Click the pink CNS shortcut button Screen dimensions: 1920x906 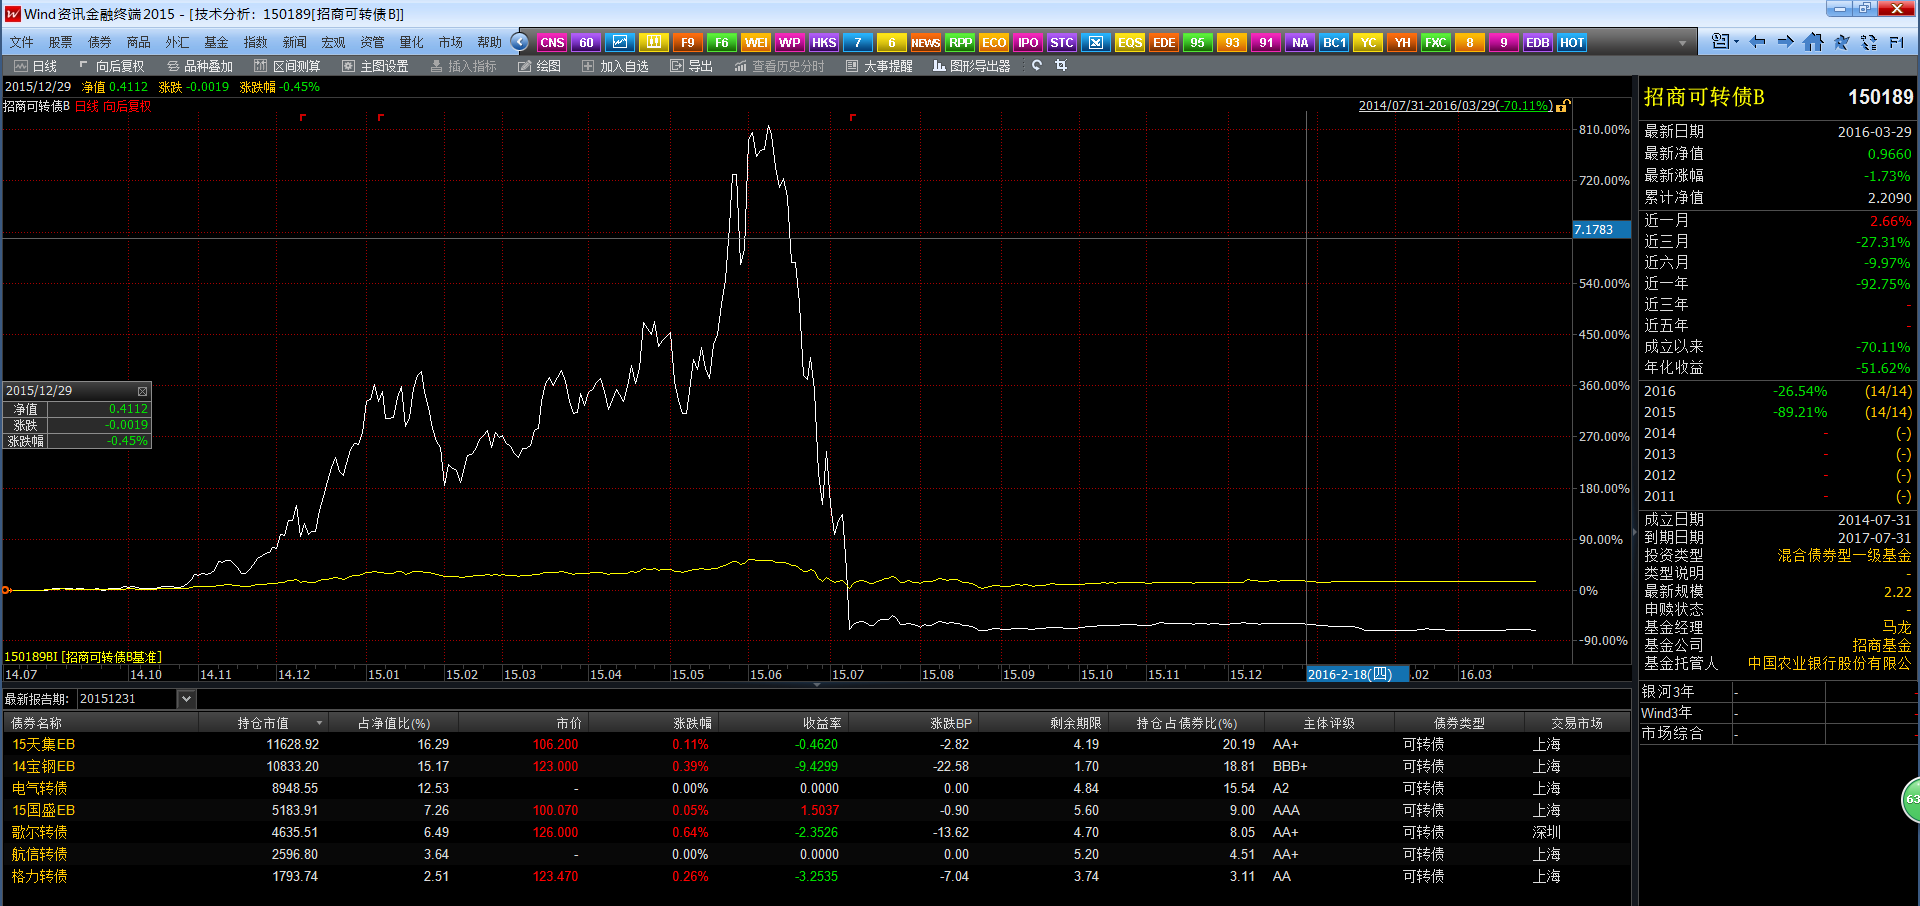coord(552,43)
